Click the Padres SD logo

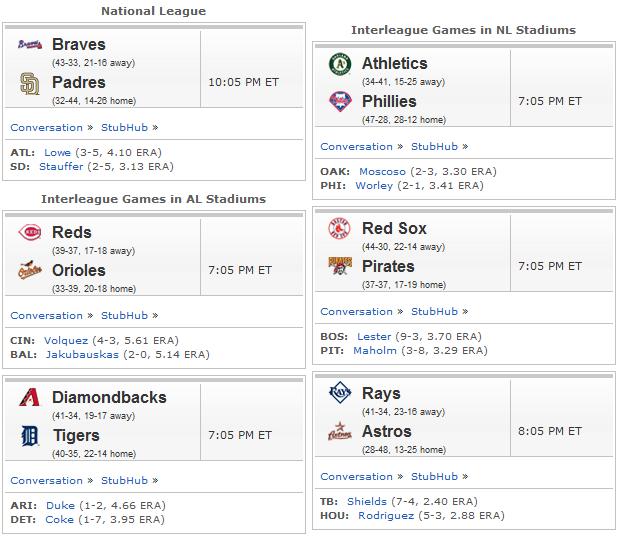30,83
